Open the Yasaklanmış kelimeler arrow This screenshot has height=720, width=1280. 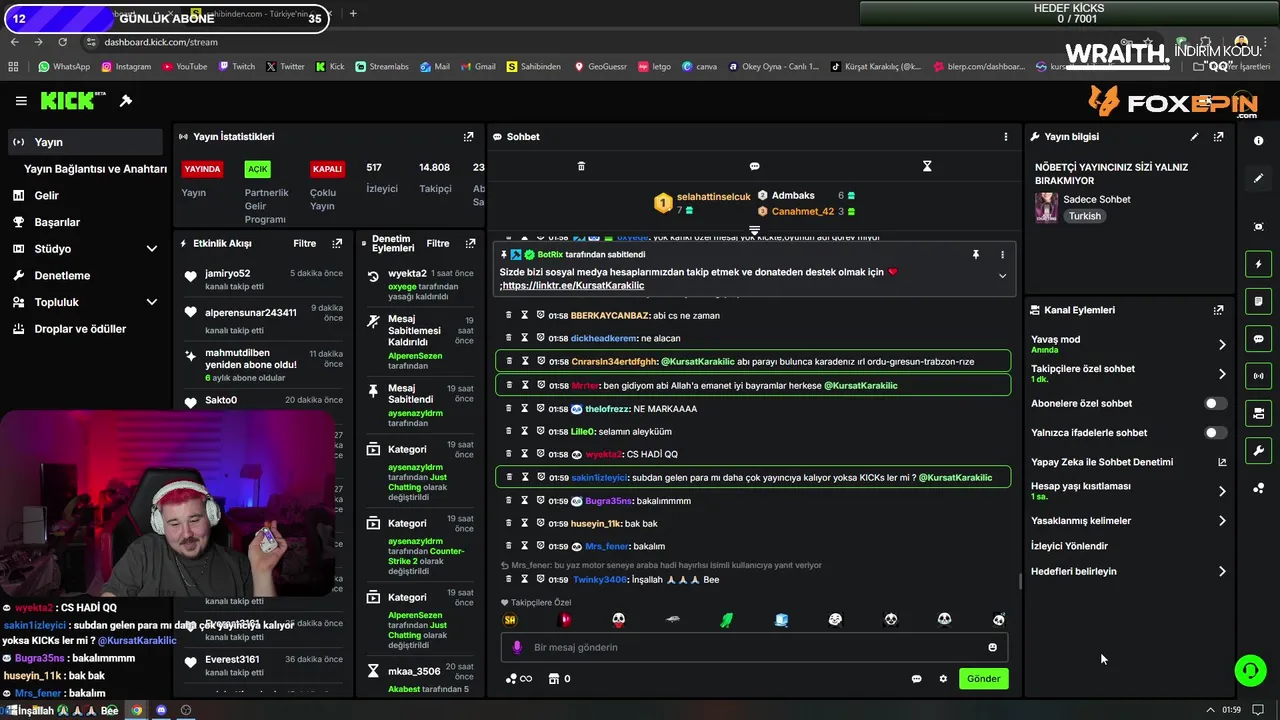(x=1222, y=521)
